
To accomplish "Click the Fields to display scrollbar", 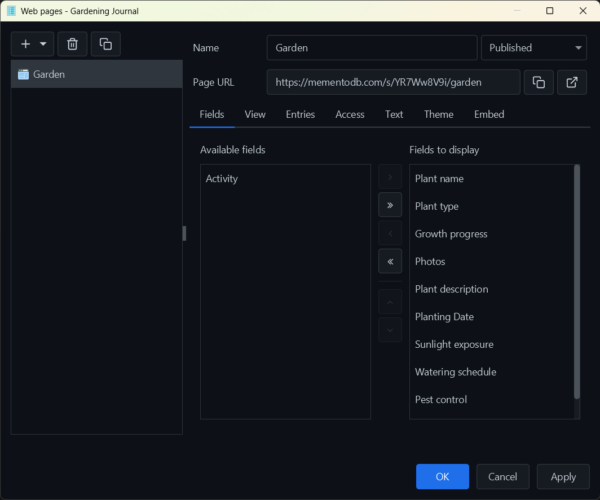I will 577,280.
